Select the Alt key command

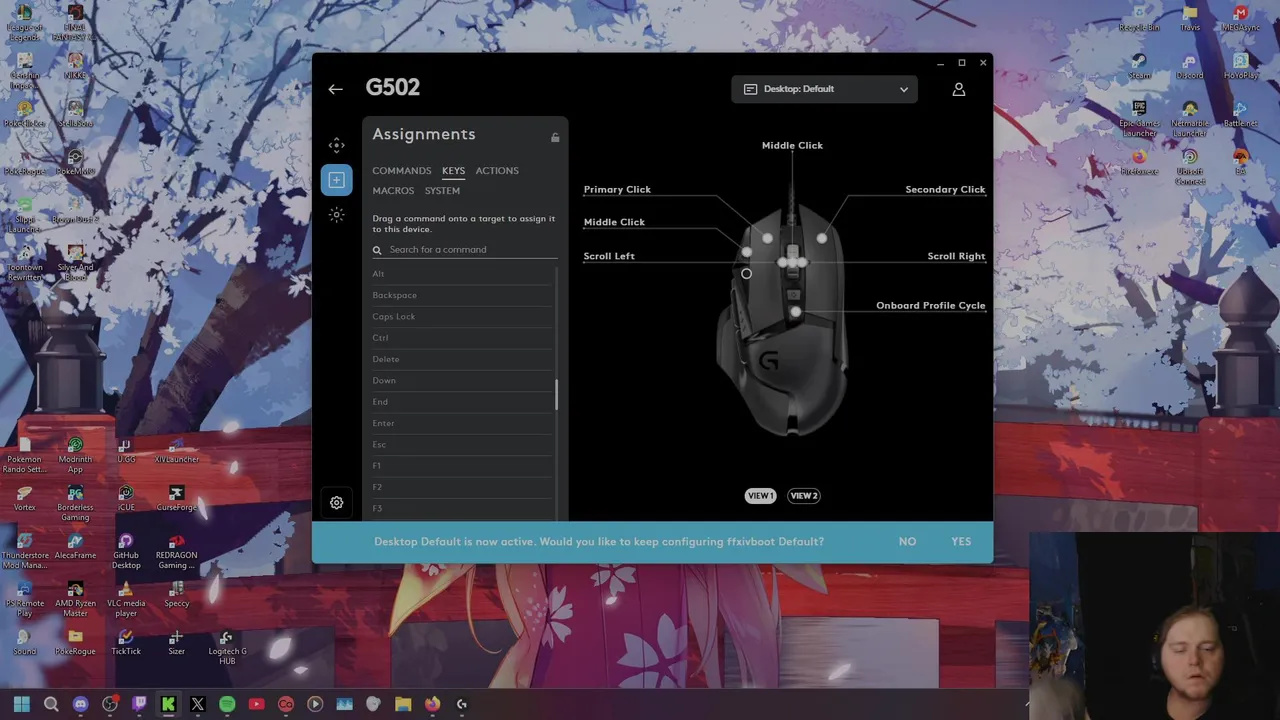click(462, 274)
